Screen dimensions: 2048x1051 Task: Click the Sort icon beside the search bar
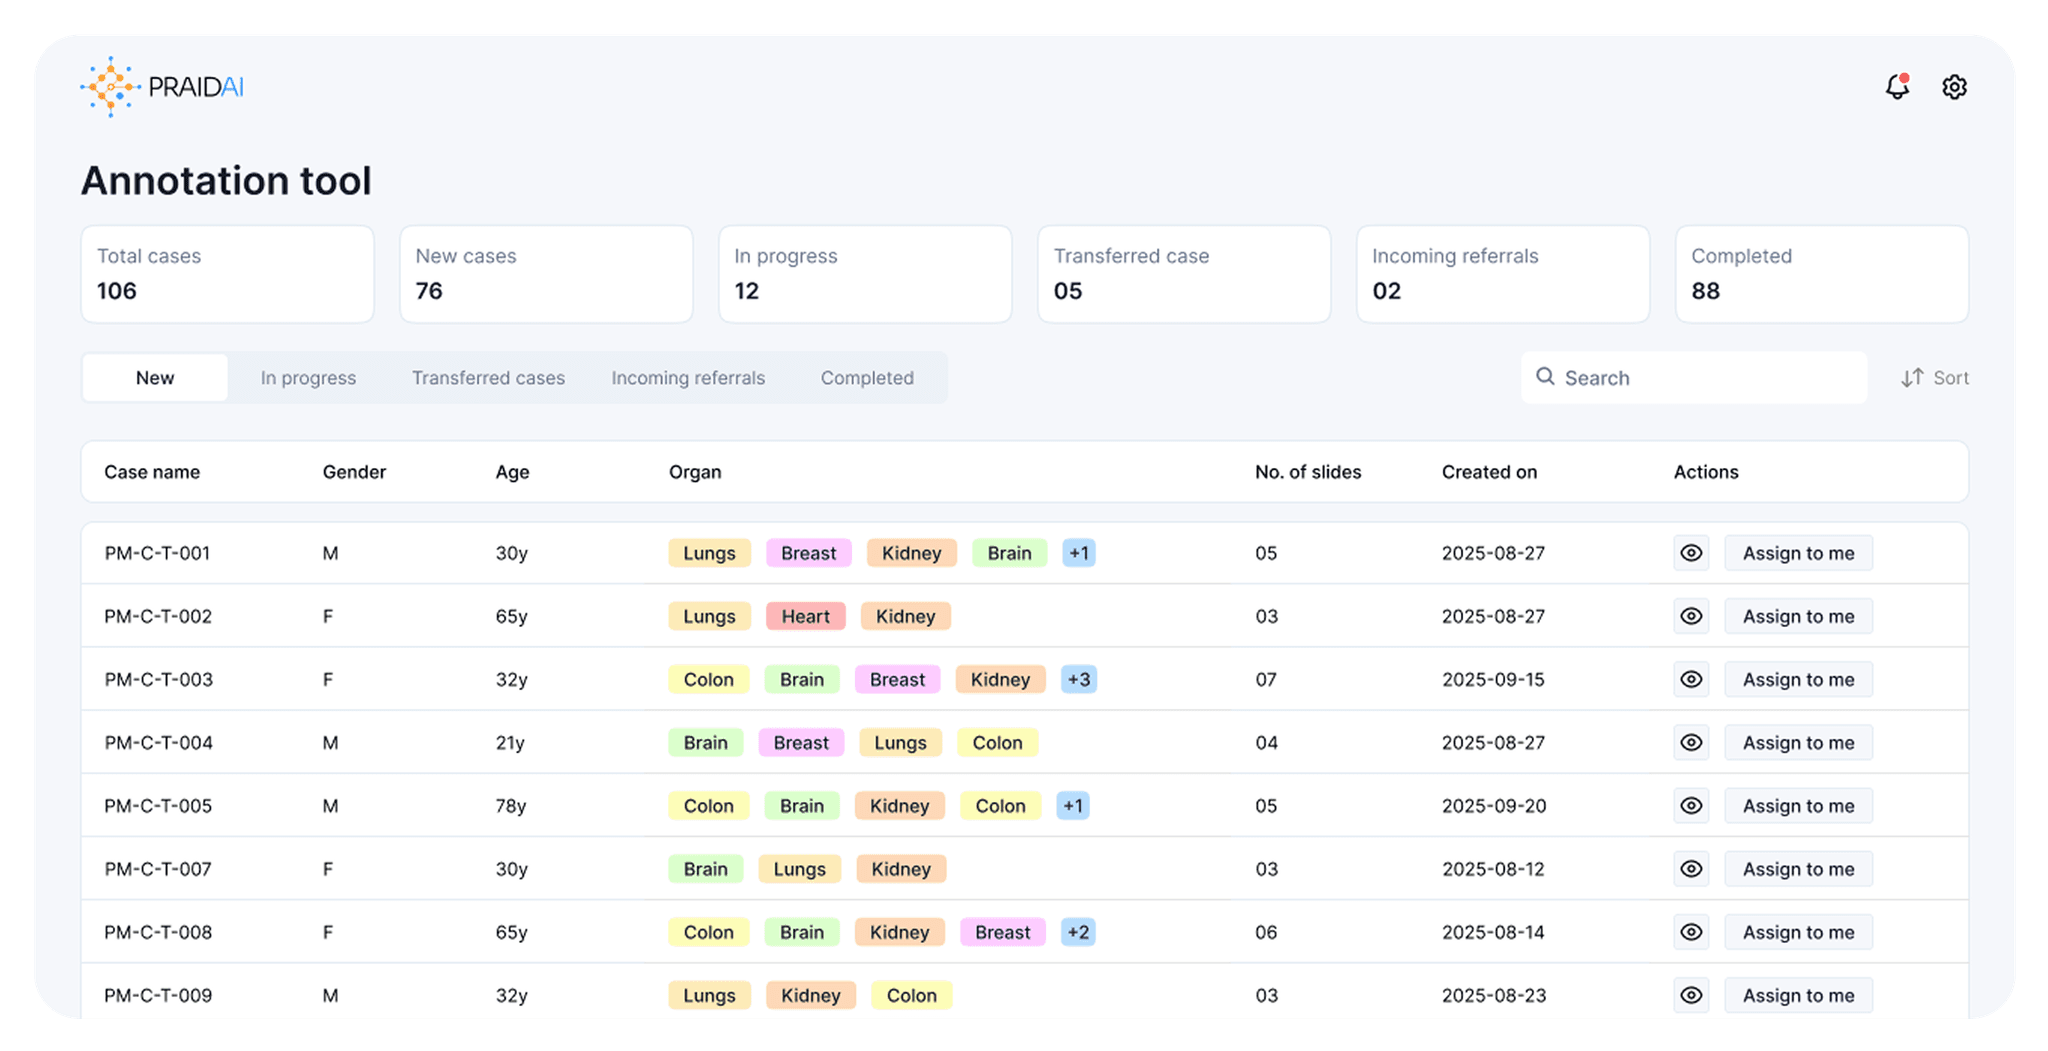point(1912,377)
